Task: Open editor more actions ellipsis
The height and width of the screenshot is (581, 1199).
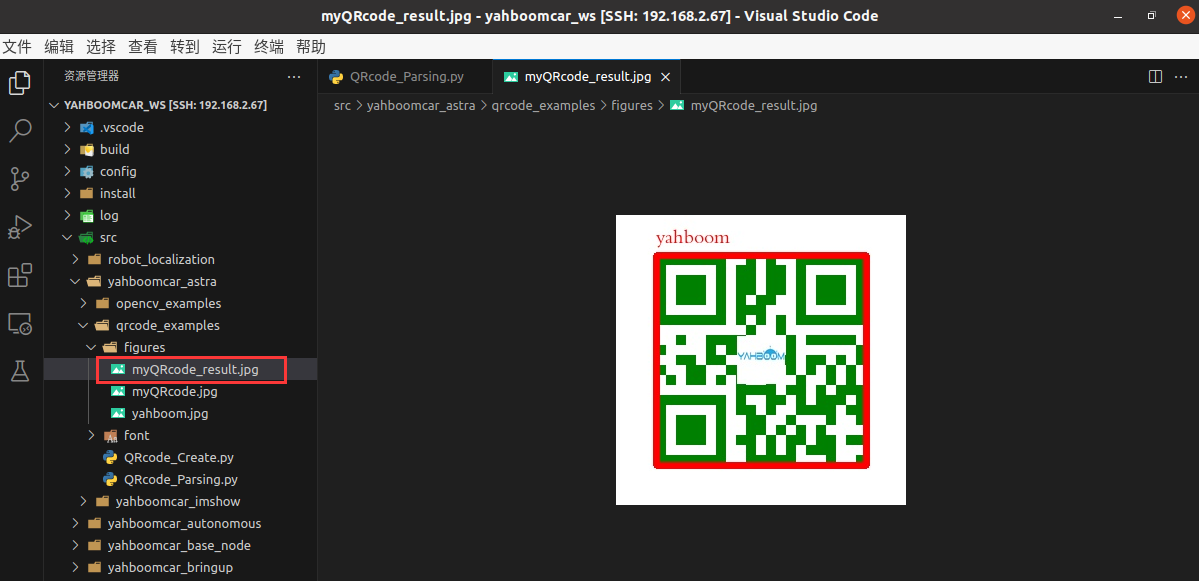Action: click(1179, 77)
